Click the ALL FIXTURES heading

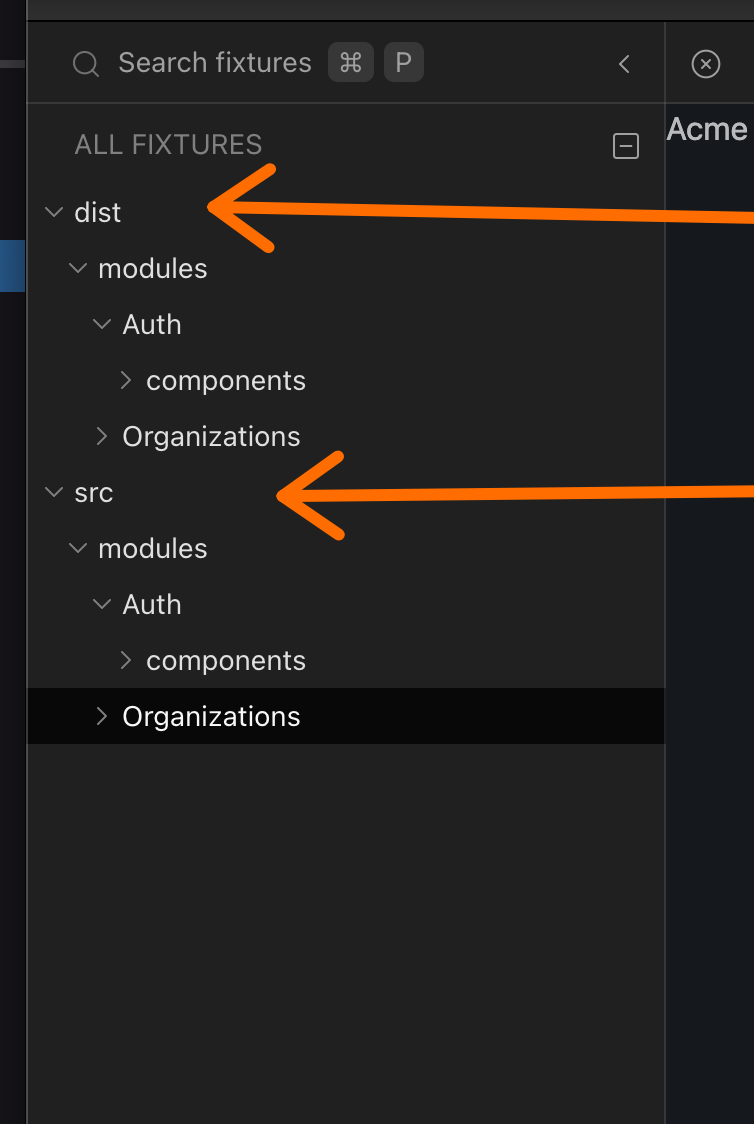(168, 145)
